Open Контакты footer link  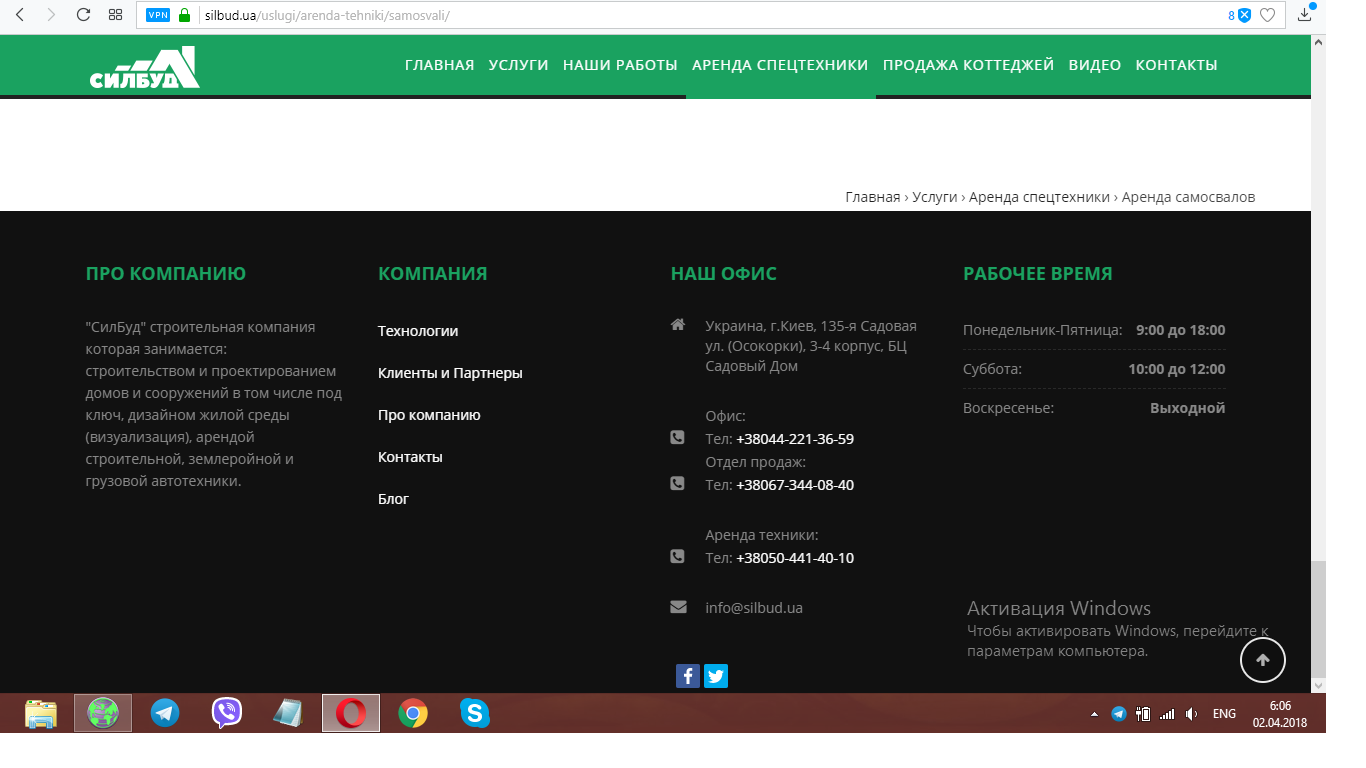[410, 457]
